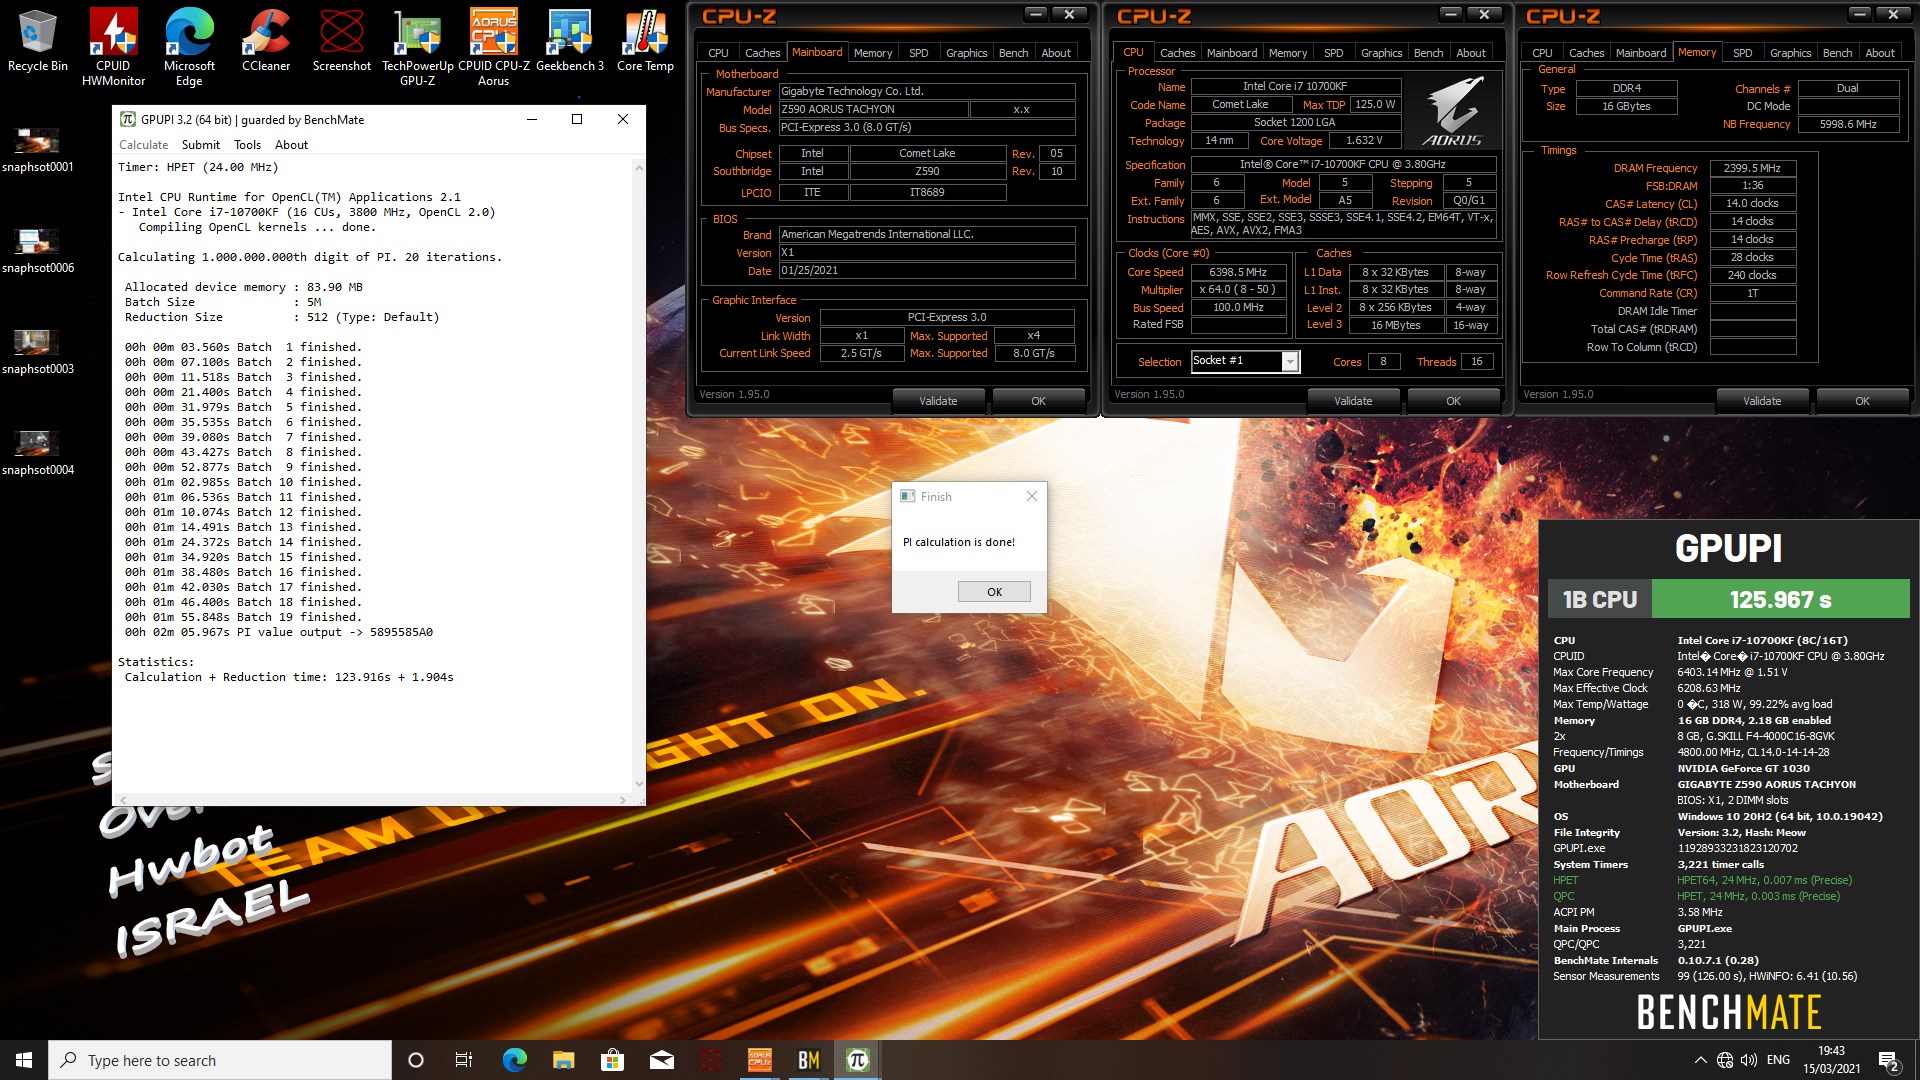
Task: Close the Finish dialog
Action: (x=1032, y=496)
